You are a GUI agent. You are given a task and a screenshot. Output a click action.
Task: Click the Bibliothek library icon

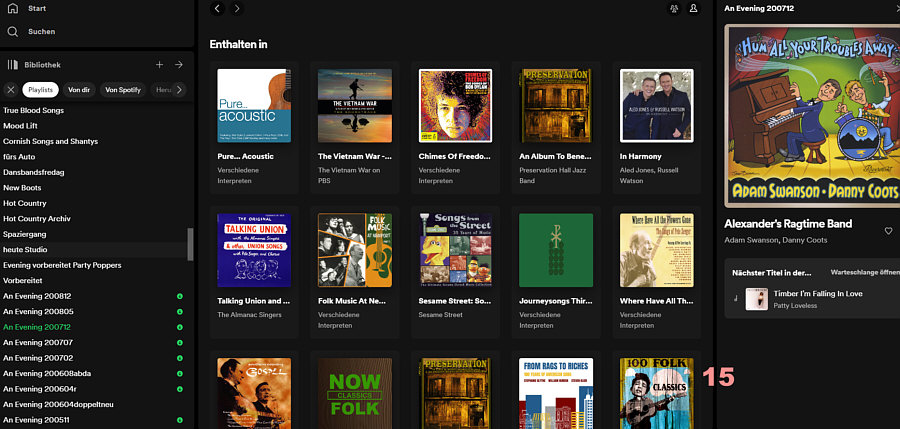click(13, 65)
